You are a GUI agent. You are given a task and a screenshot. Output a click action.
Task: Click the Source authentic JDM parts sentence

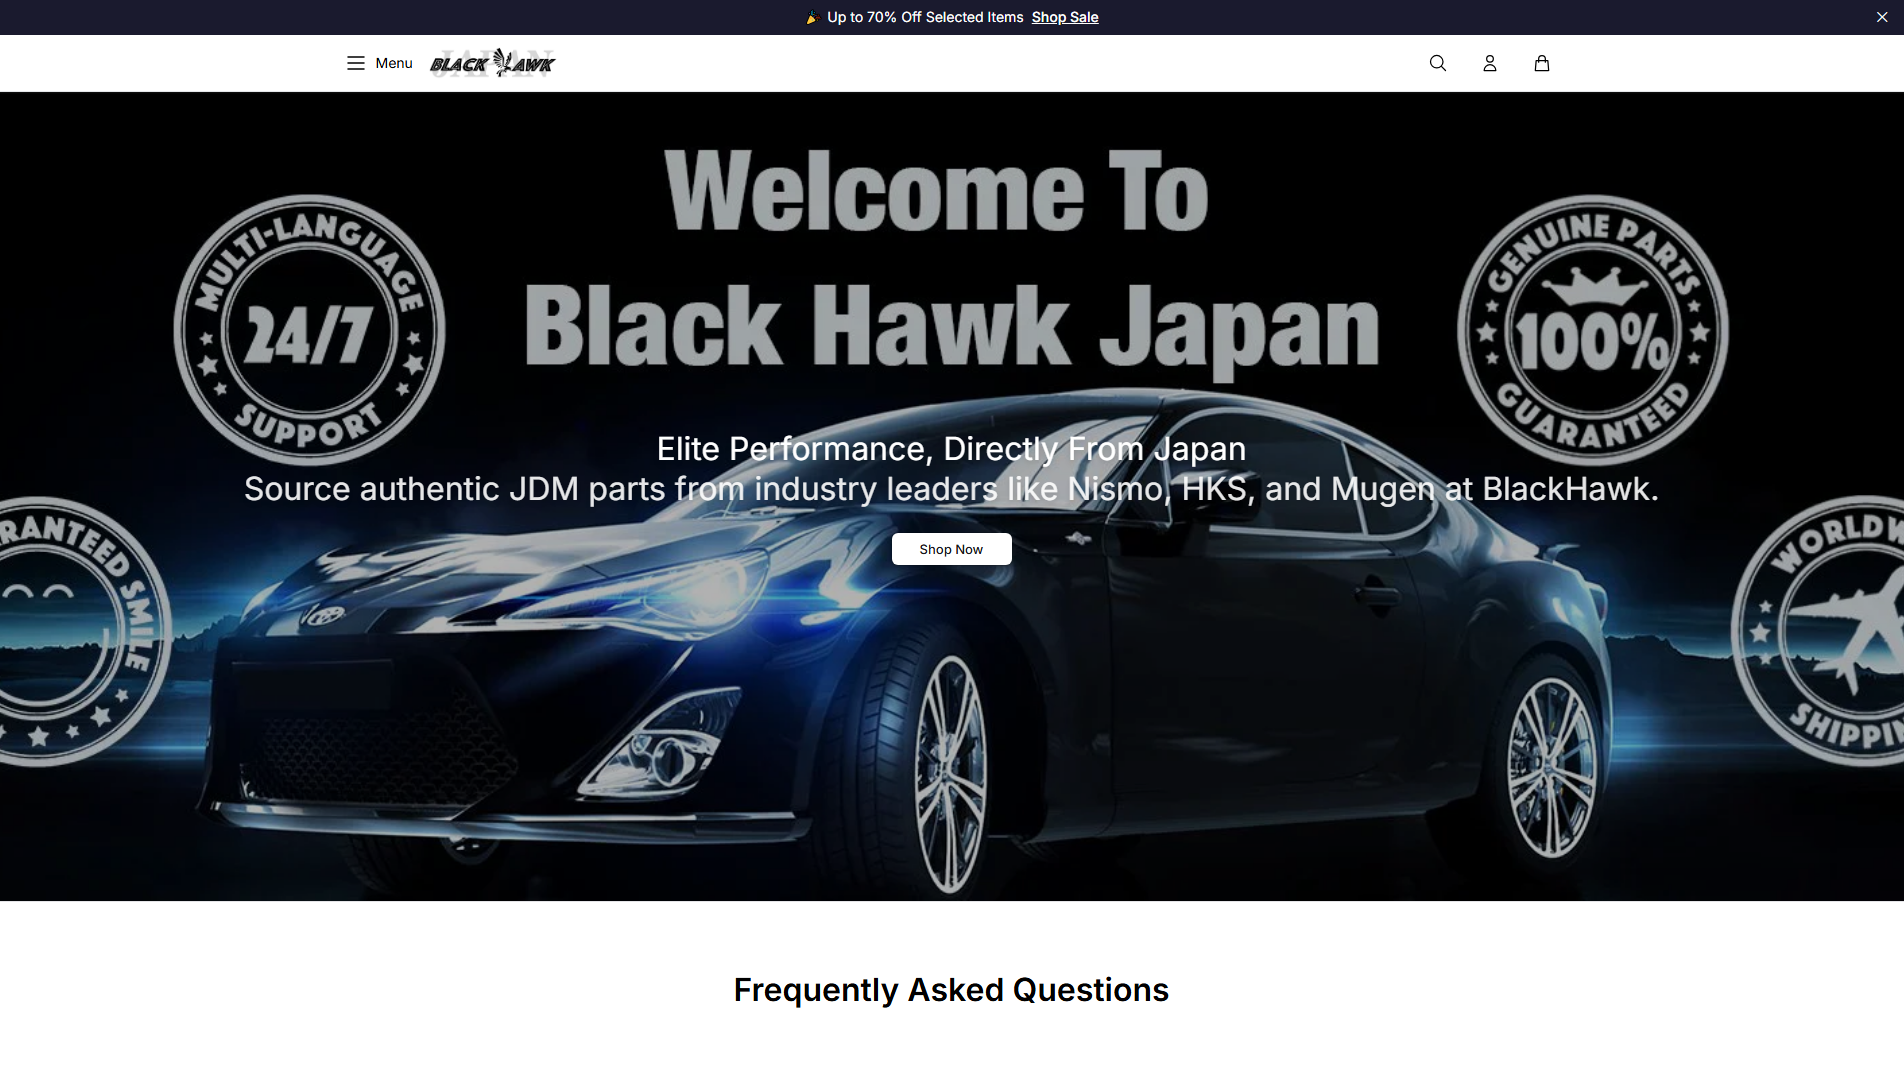point(951,489)
